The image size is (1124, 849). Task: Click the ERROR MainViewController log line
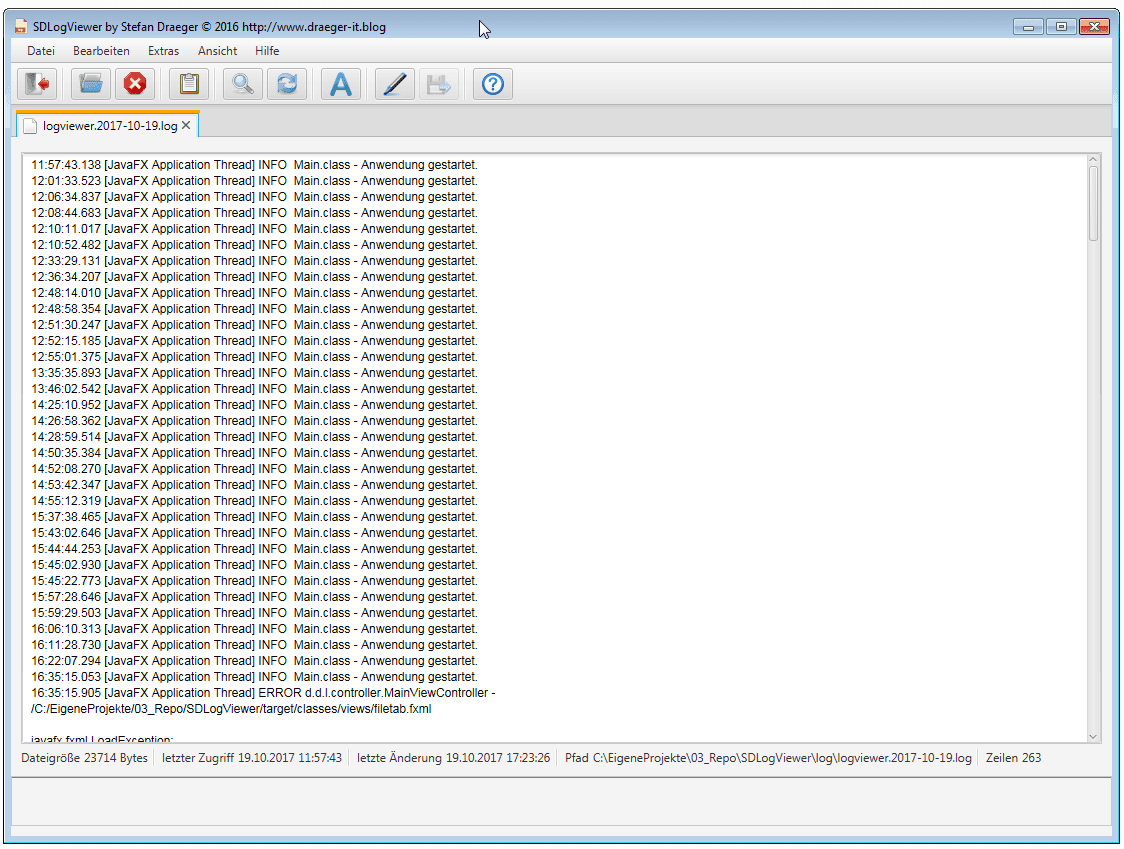coord(264,693)
